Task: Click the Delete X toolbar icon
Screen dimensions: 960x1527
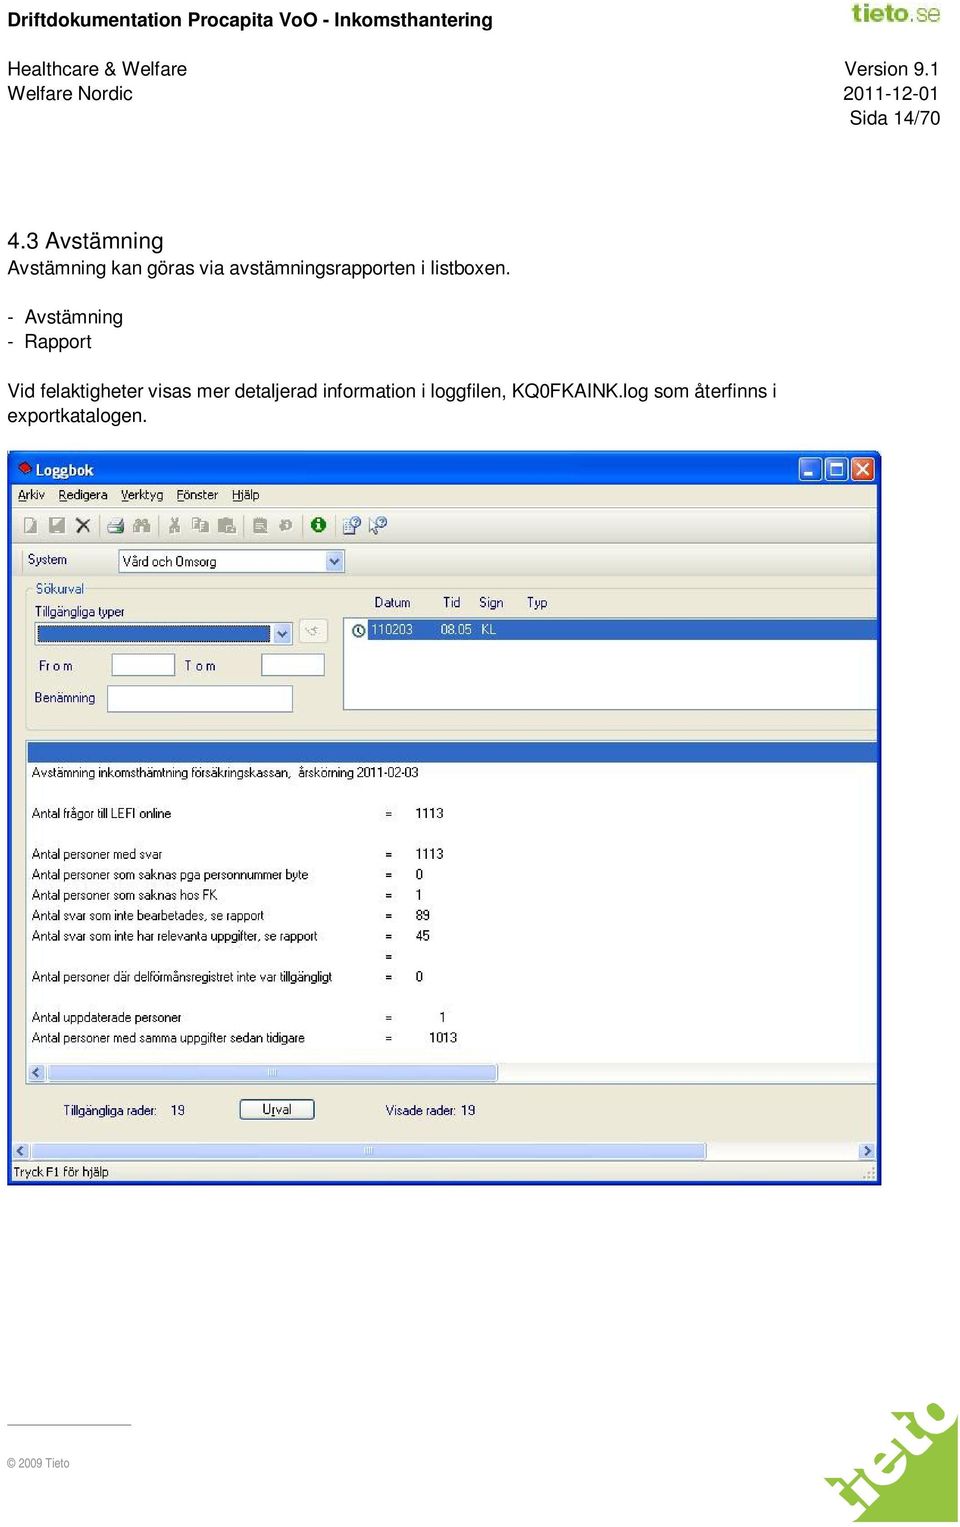Action: tap(83, 525)
